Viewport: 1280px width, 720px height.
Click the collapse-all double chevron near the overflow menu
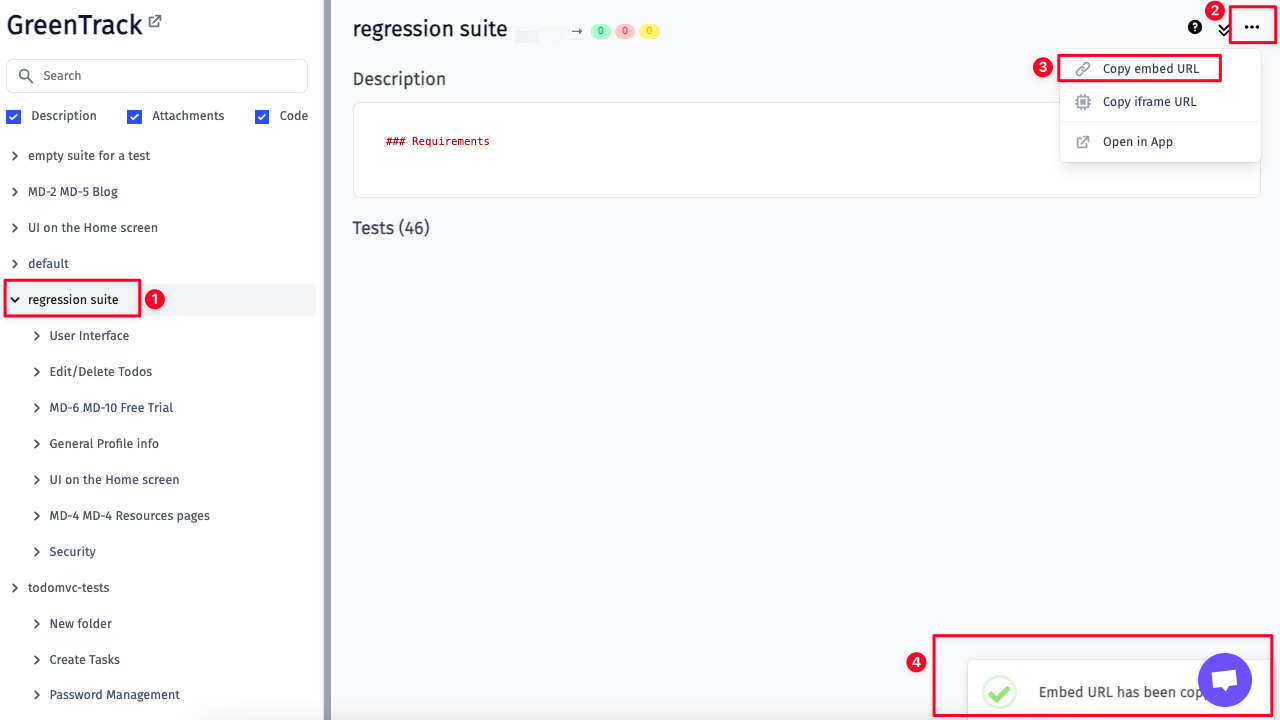click(1223, 30)
